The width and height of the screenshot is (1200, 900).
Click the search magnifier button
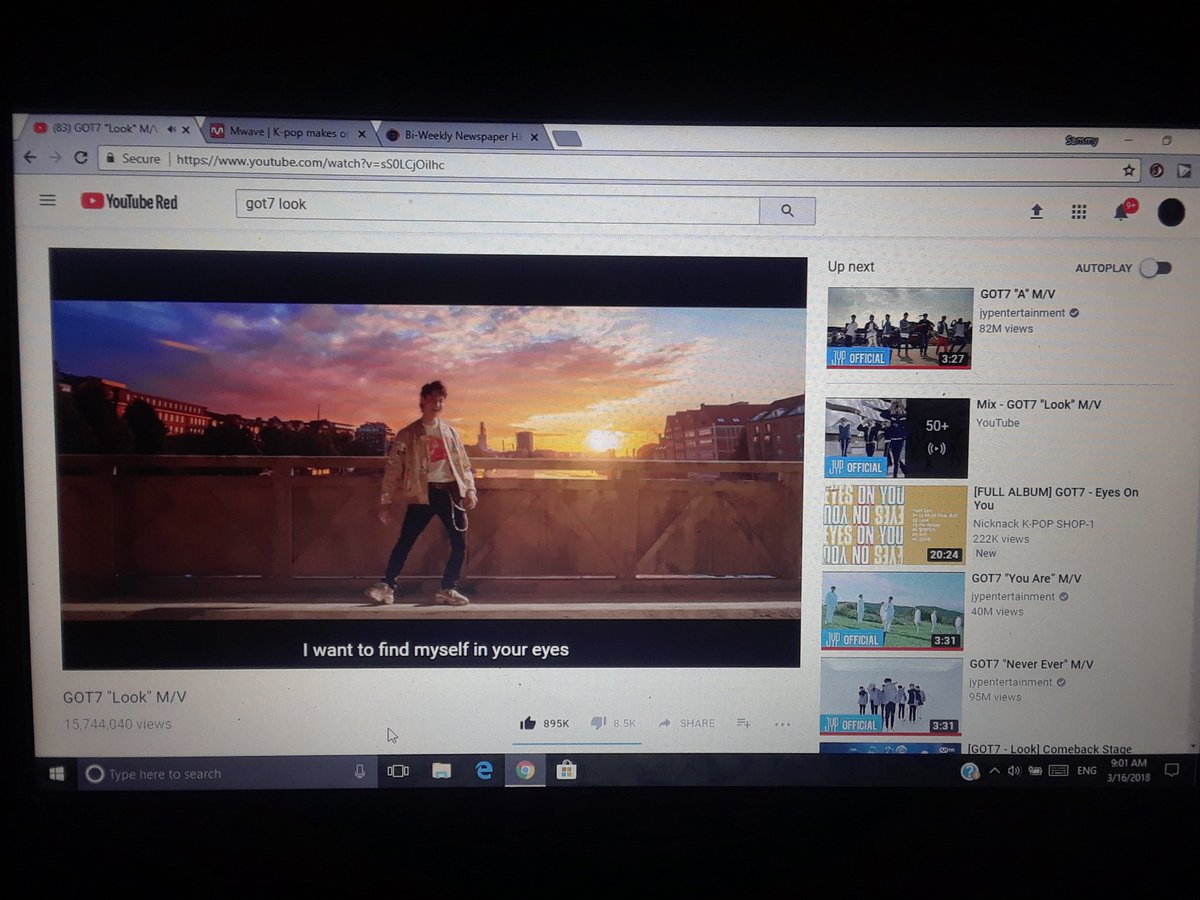tap(787, 211)
